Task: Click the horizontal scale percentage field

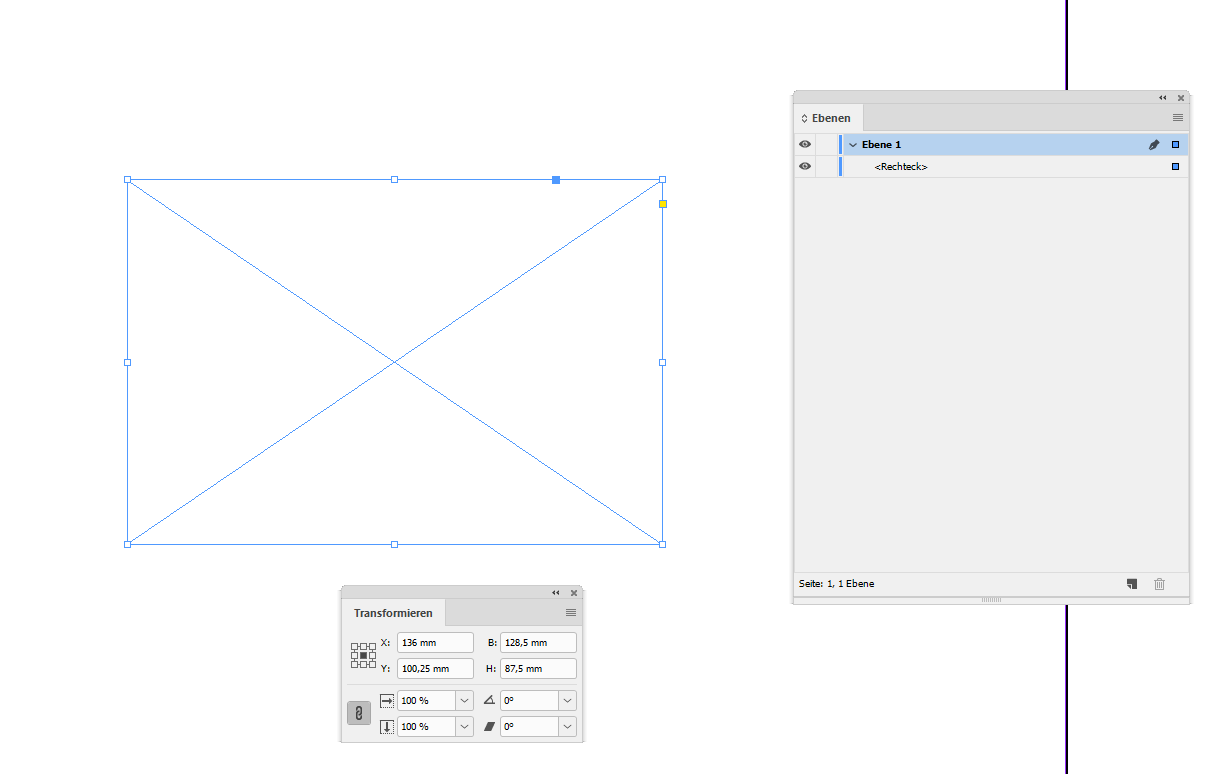Action: tap(426, 701)
